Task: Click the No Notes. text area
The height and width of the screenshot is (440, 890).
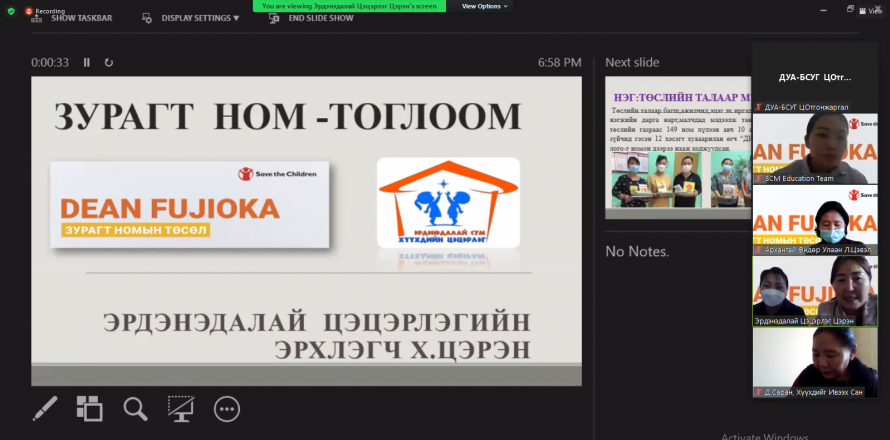Action: point(637,252)
